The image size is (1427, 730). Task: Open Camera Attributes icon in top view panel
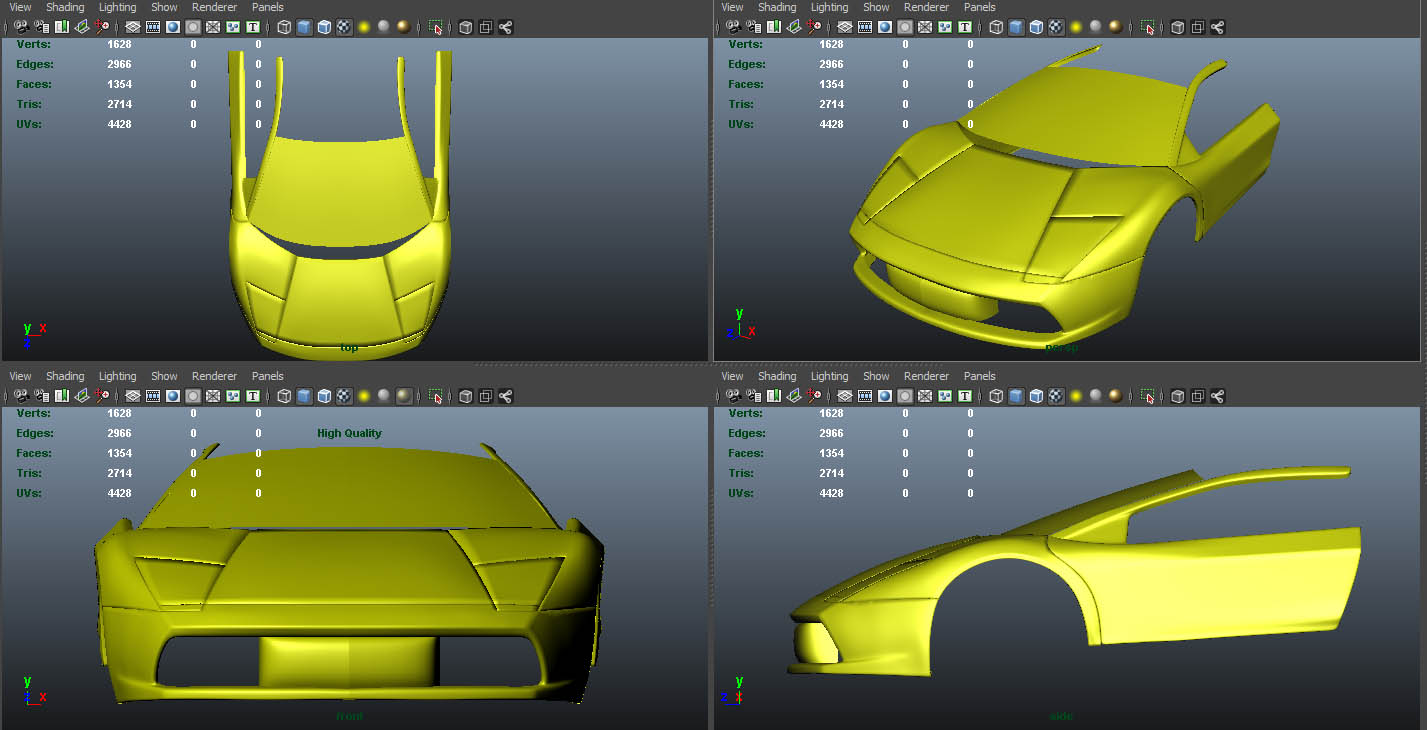(x=41, y=27)
